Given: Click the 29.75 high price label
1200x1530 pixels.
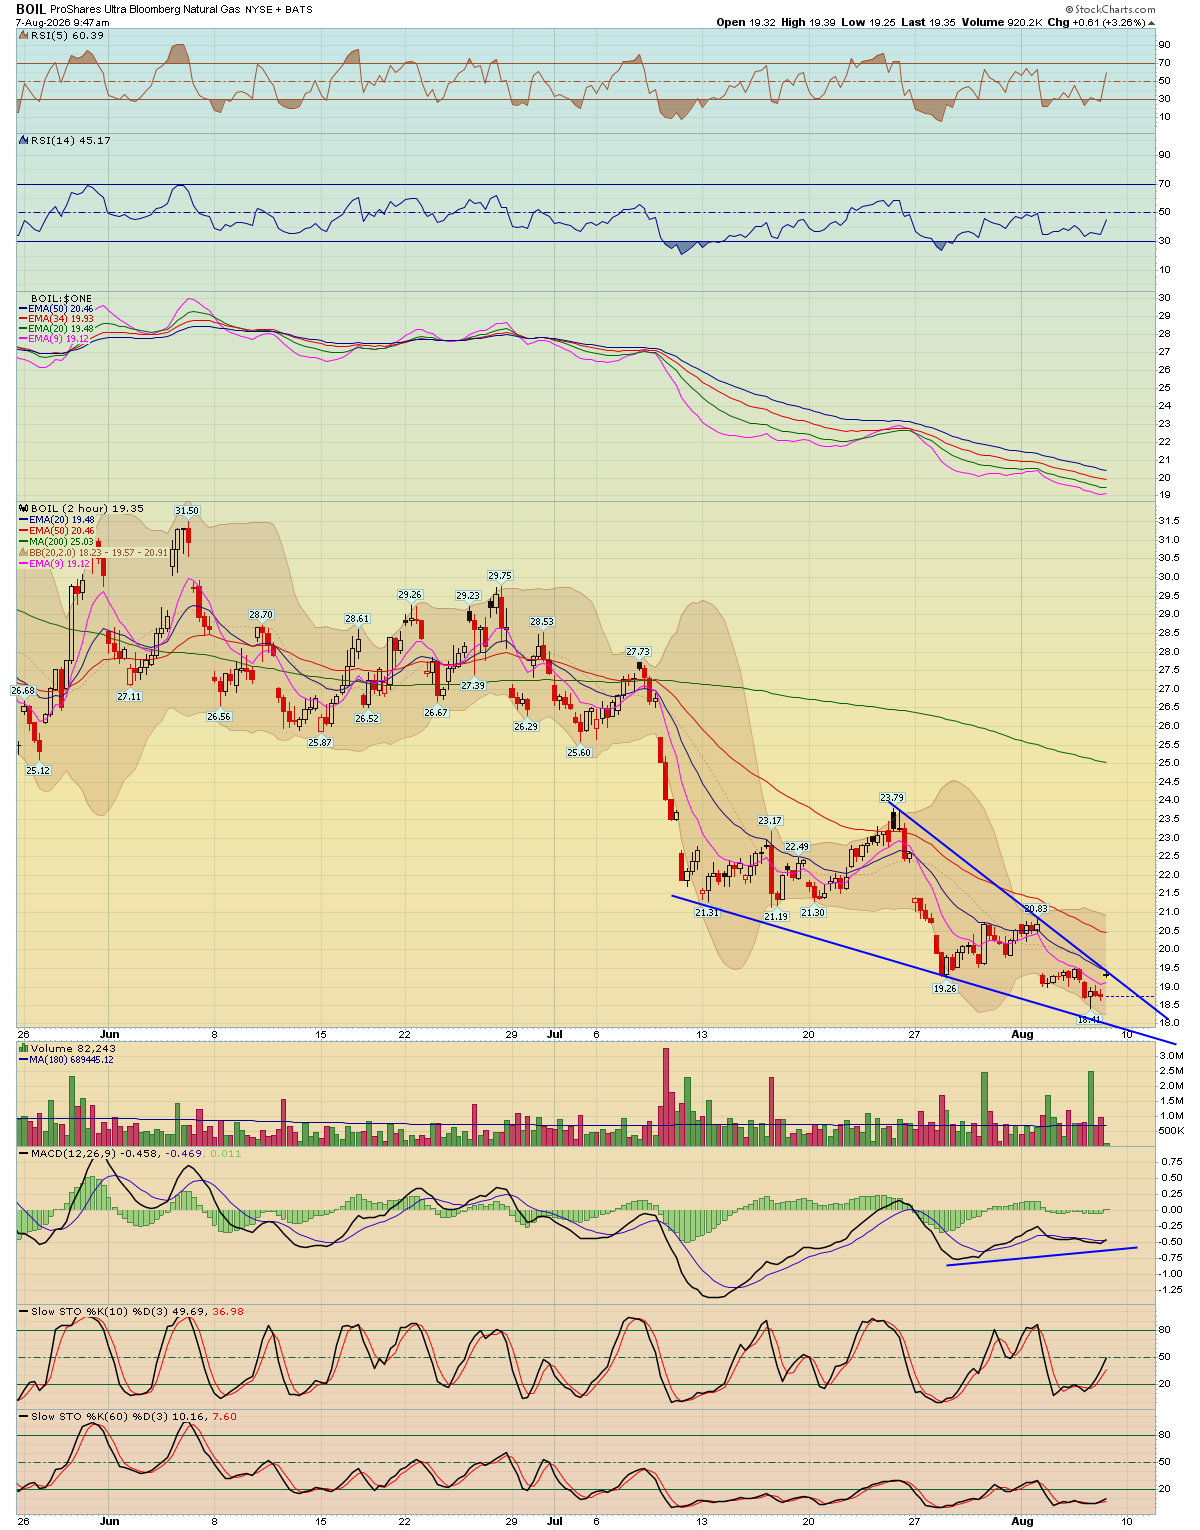Looking at the screenshot, I should pyautogui.click(x=500, y=575).
